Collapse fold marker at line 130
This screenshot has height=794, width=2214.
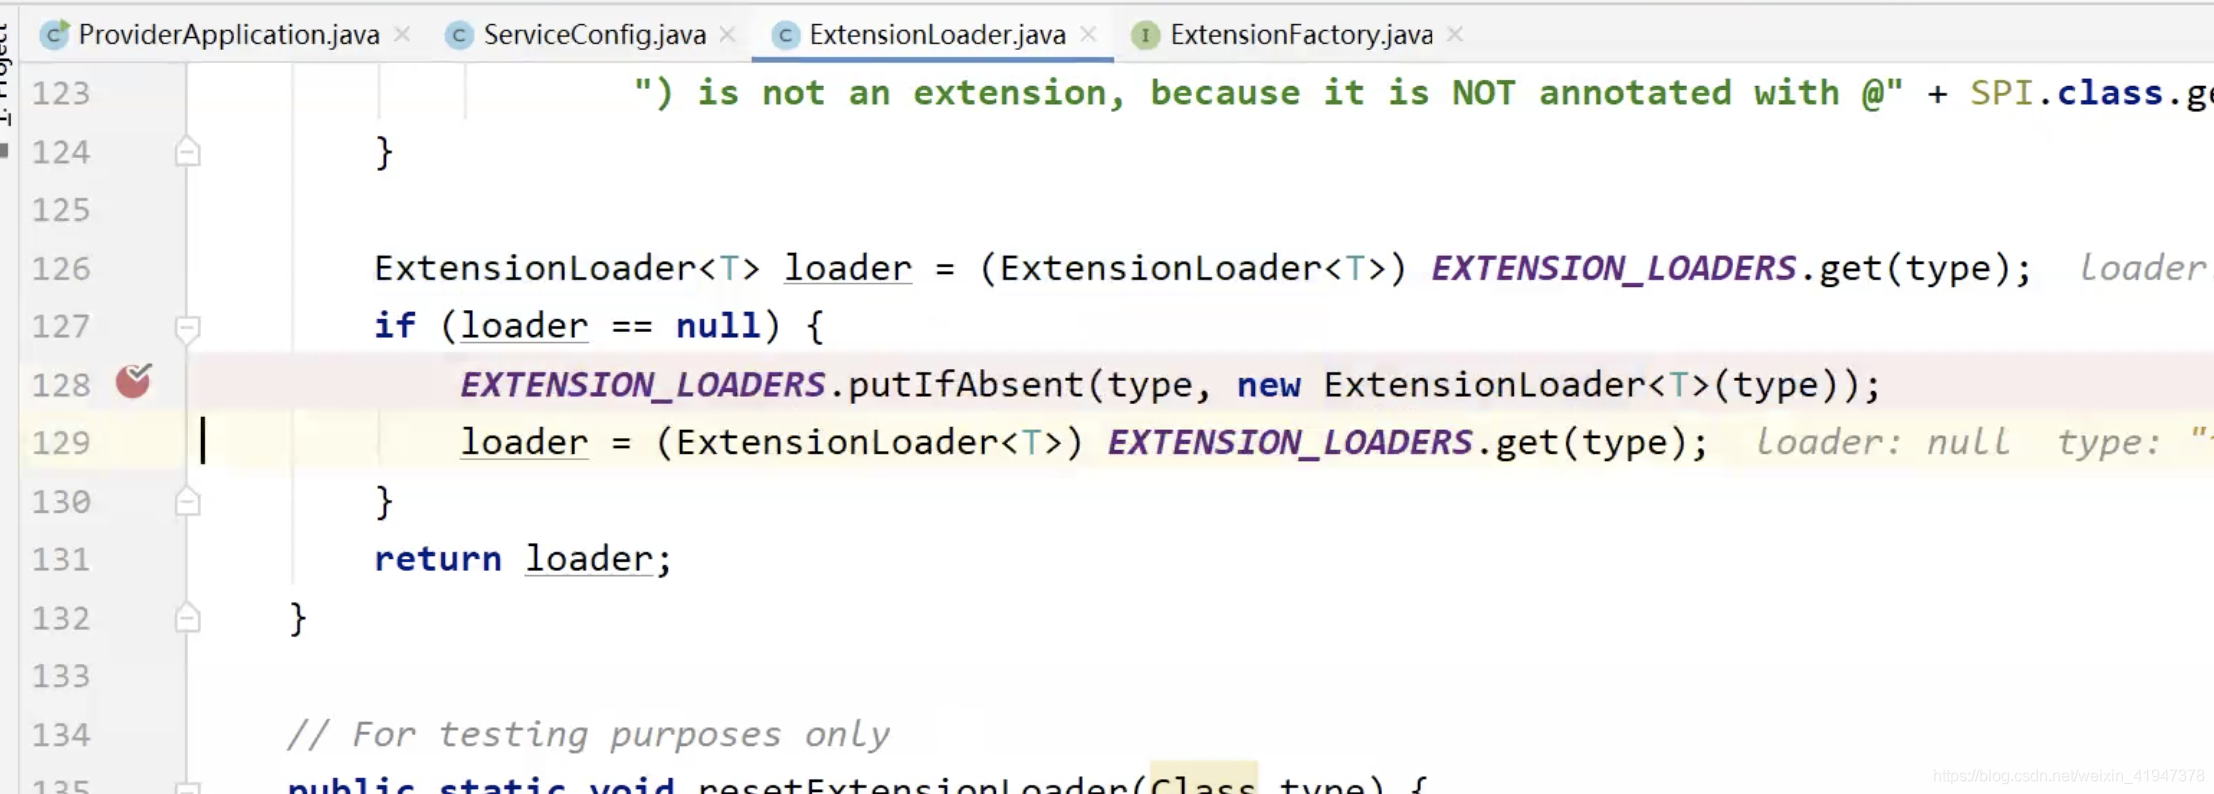pyautogui.click(x=187, y=501)
